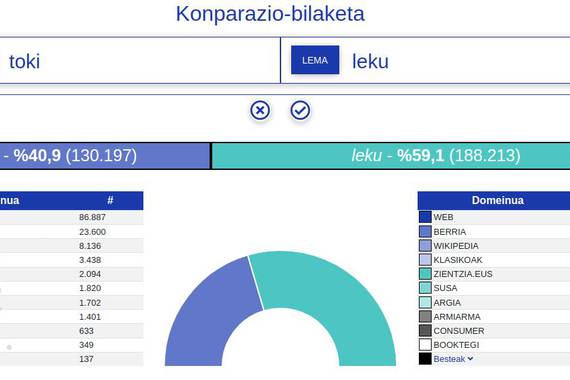
Task: Click the KLASIKOAK color swatch
Action: coord(425,260)
